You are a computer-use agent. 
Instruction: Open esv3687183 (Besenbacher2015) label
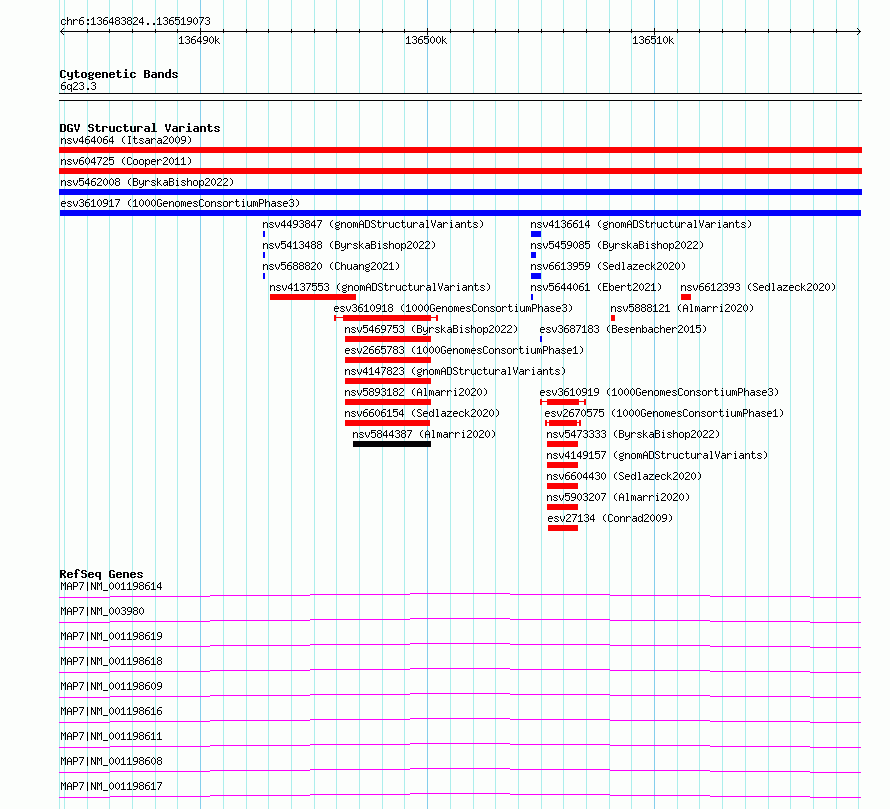click(623, 329)
